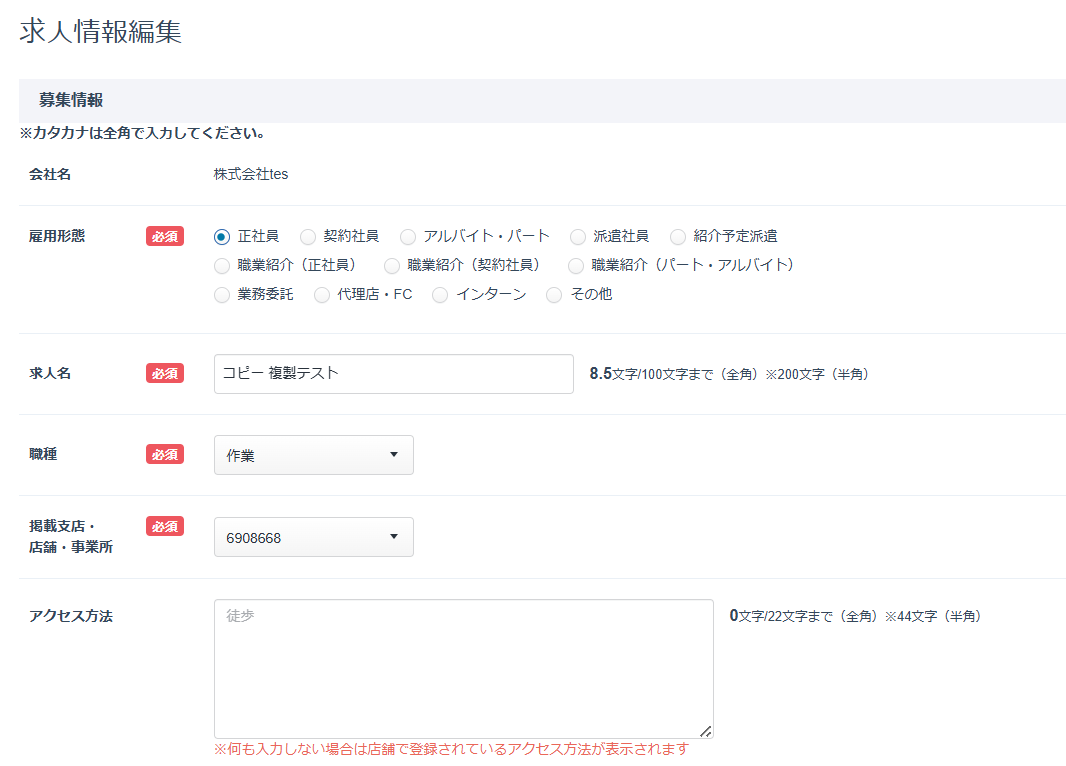
Task: Select the 正社員 employment type radio button
Action: coord(221,236)
